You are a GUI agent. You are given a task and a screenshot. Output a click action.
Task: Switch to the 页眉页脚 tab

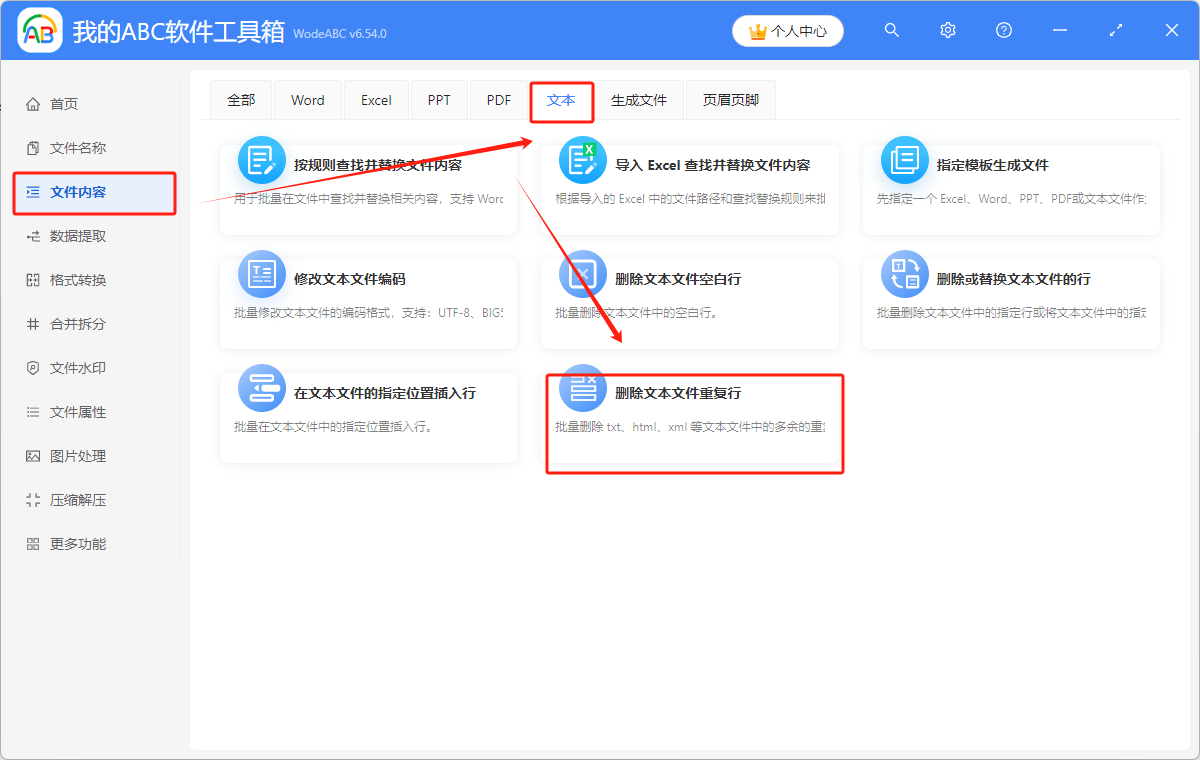click(x=729, y=100)
